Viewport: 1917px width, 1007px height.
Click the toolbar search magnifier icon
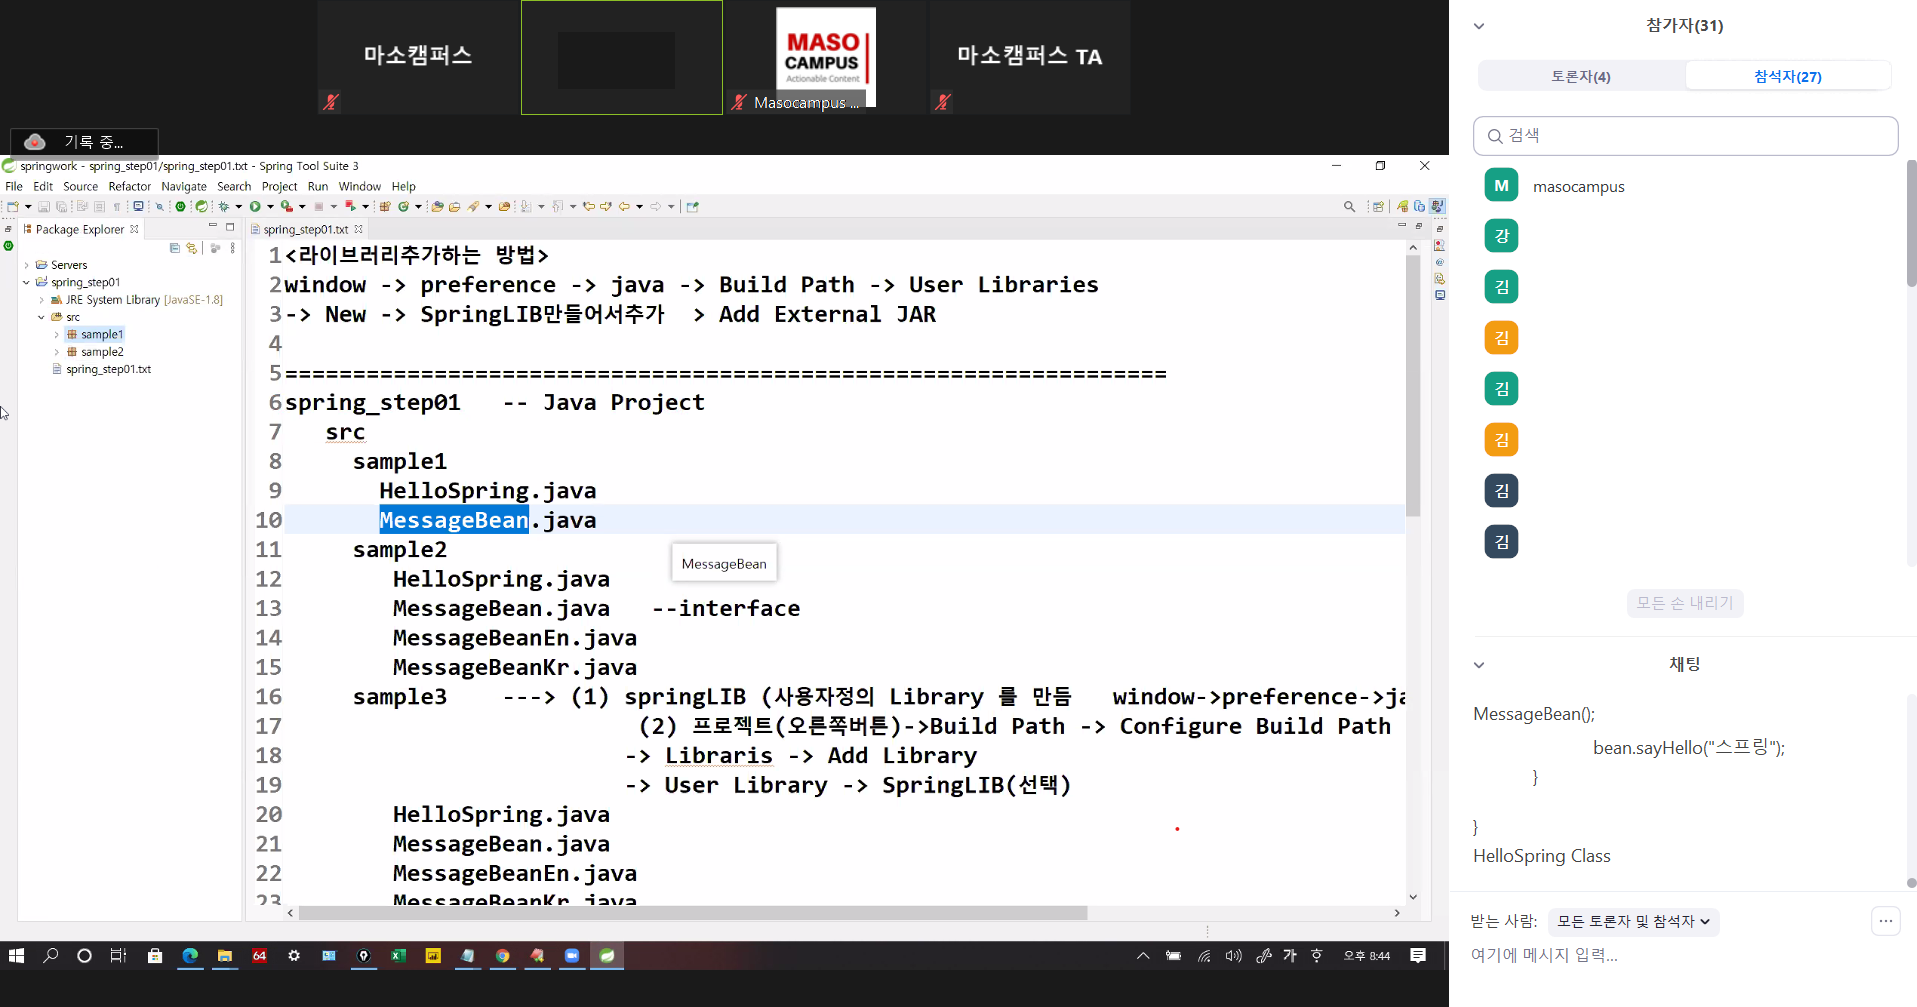(1349, 207)
